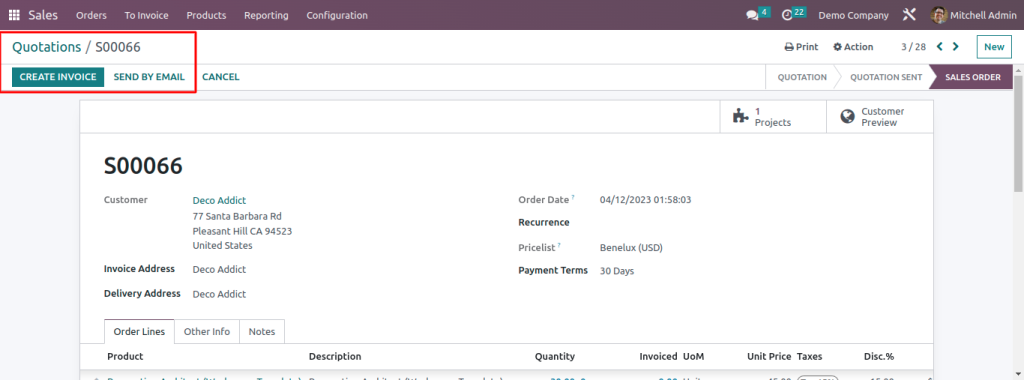The image size is (1024, 380).
Task: Select the Quotation status stage
Action: coord(802,77)
